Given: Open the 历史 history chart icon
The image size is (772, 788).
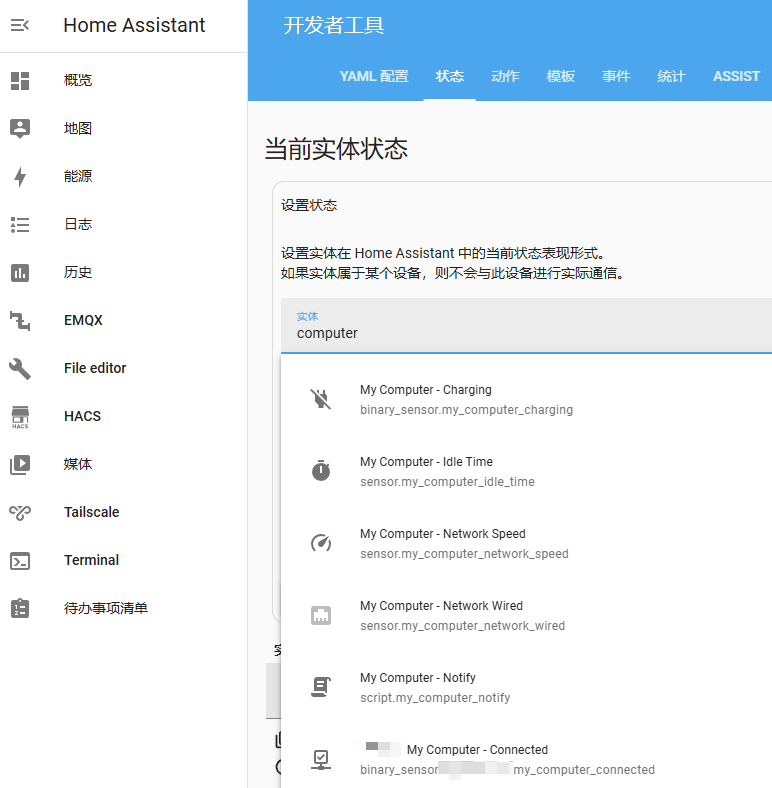Looking at the screenshot, I should pos(20,273).
